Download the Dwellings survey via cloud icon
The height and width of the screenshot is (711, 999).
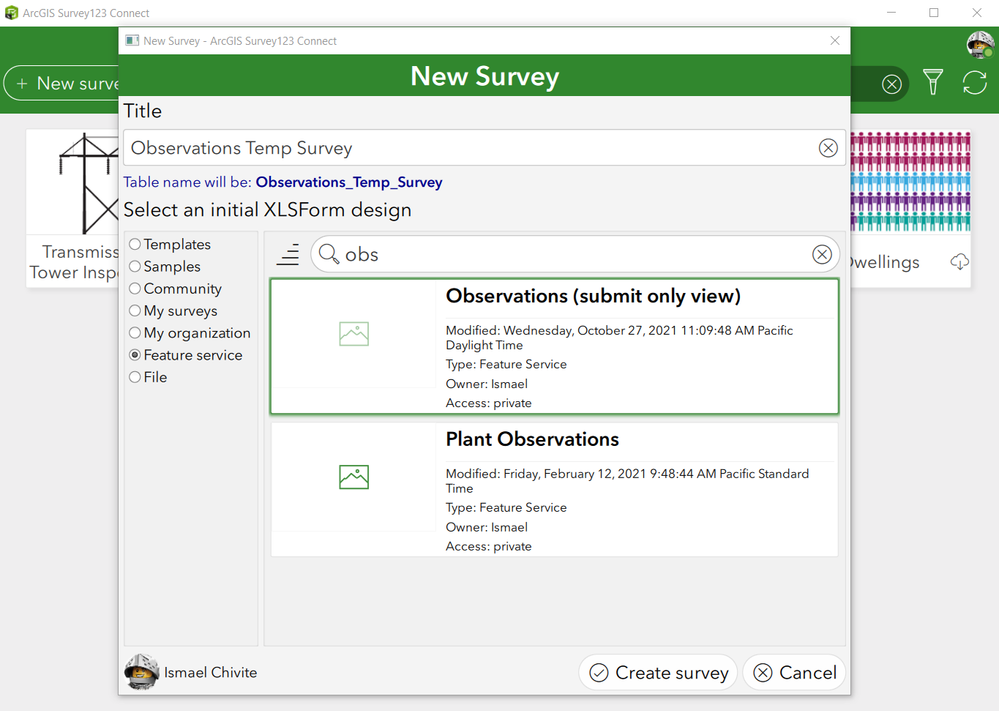click(x=959, y=262)
